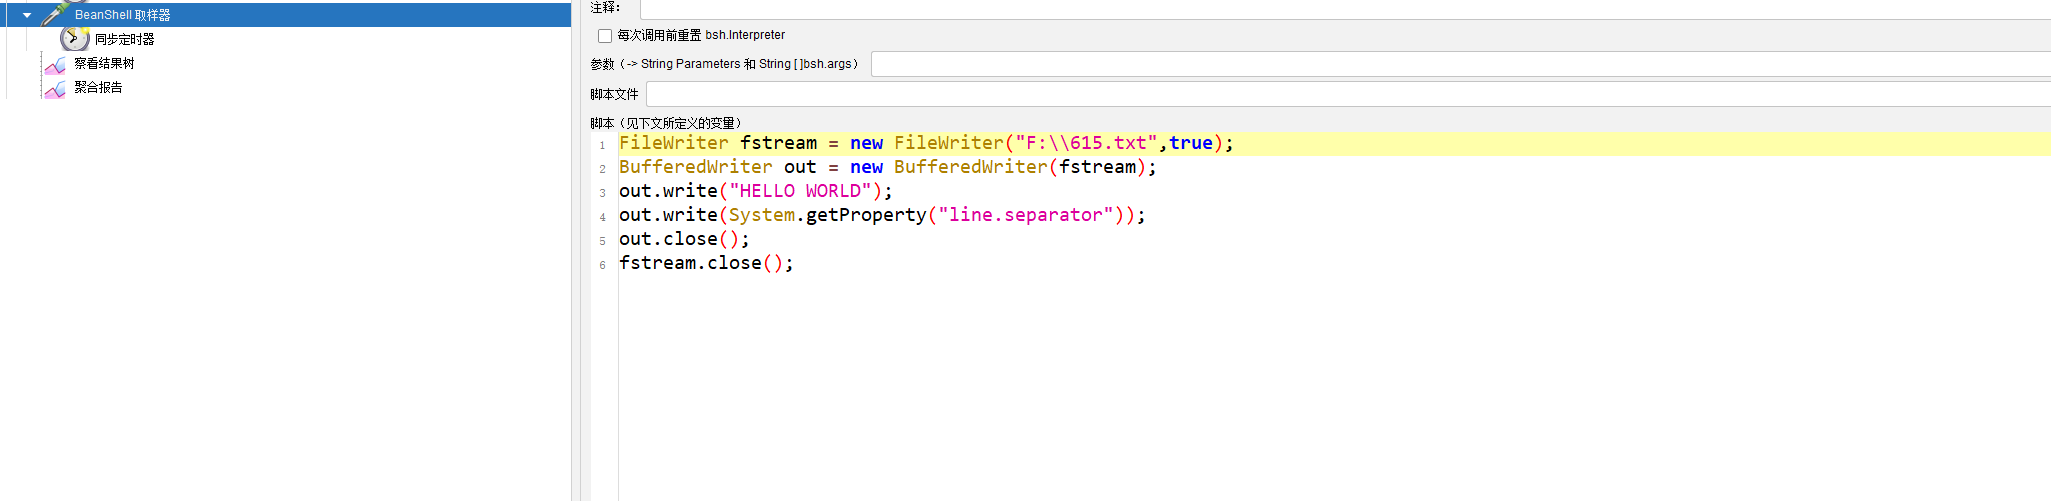Screen dimensions: 2051x501
Task: Click the "true" keyword in line 1
Action: click(1190, 143)
